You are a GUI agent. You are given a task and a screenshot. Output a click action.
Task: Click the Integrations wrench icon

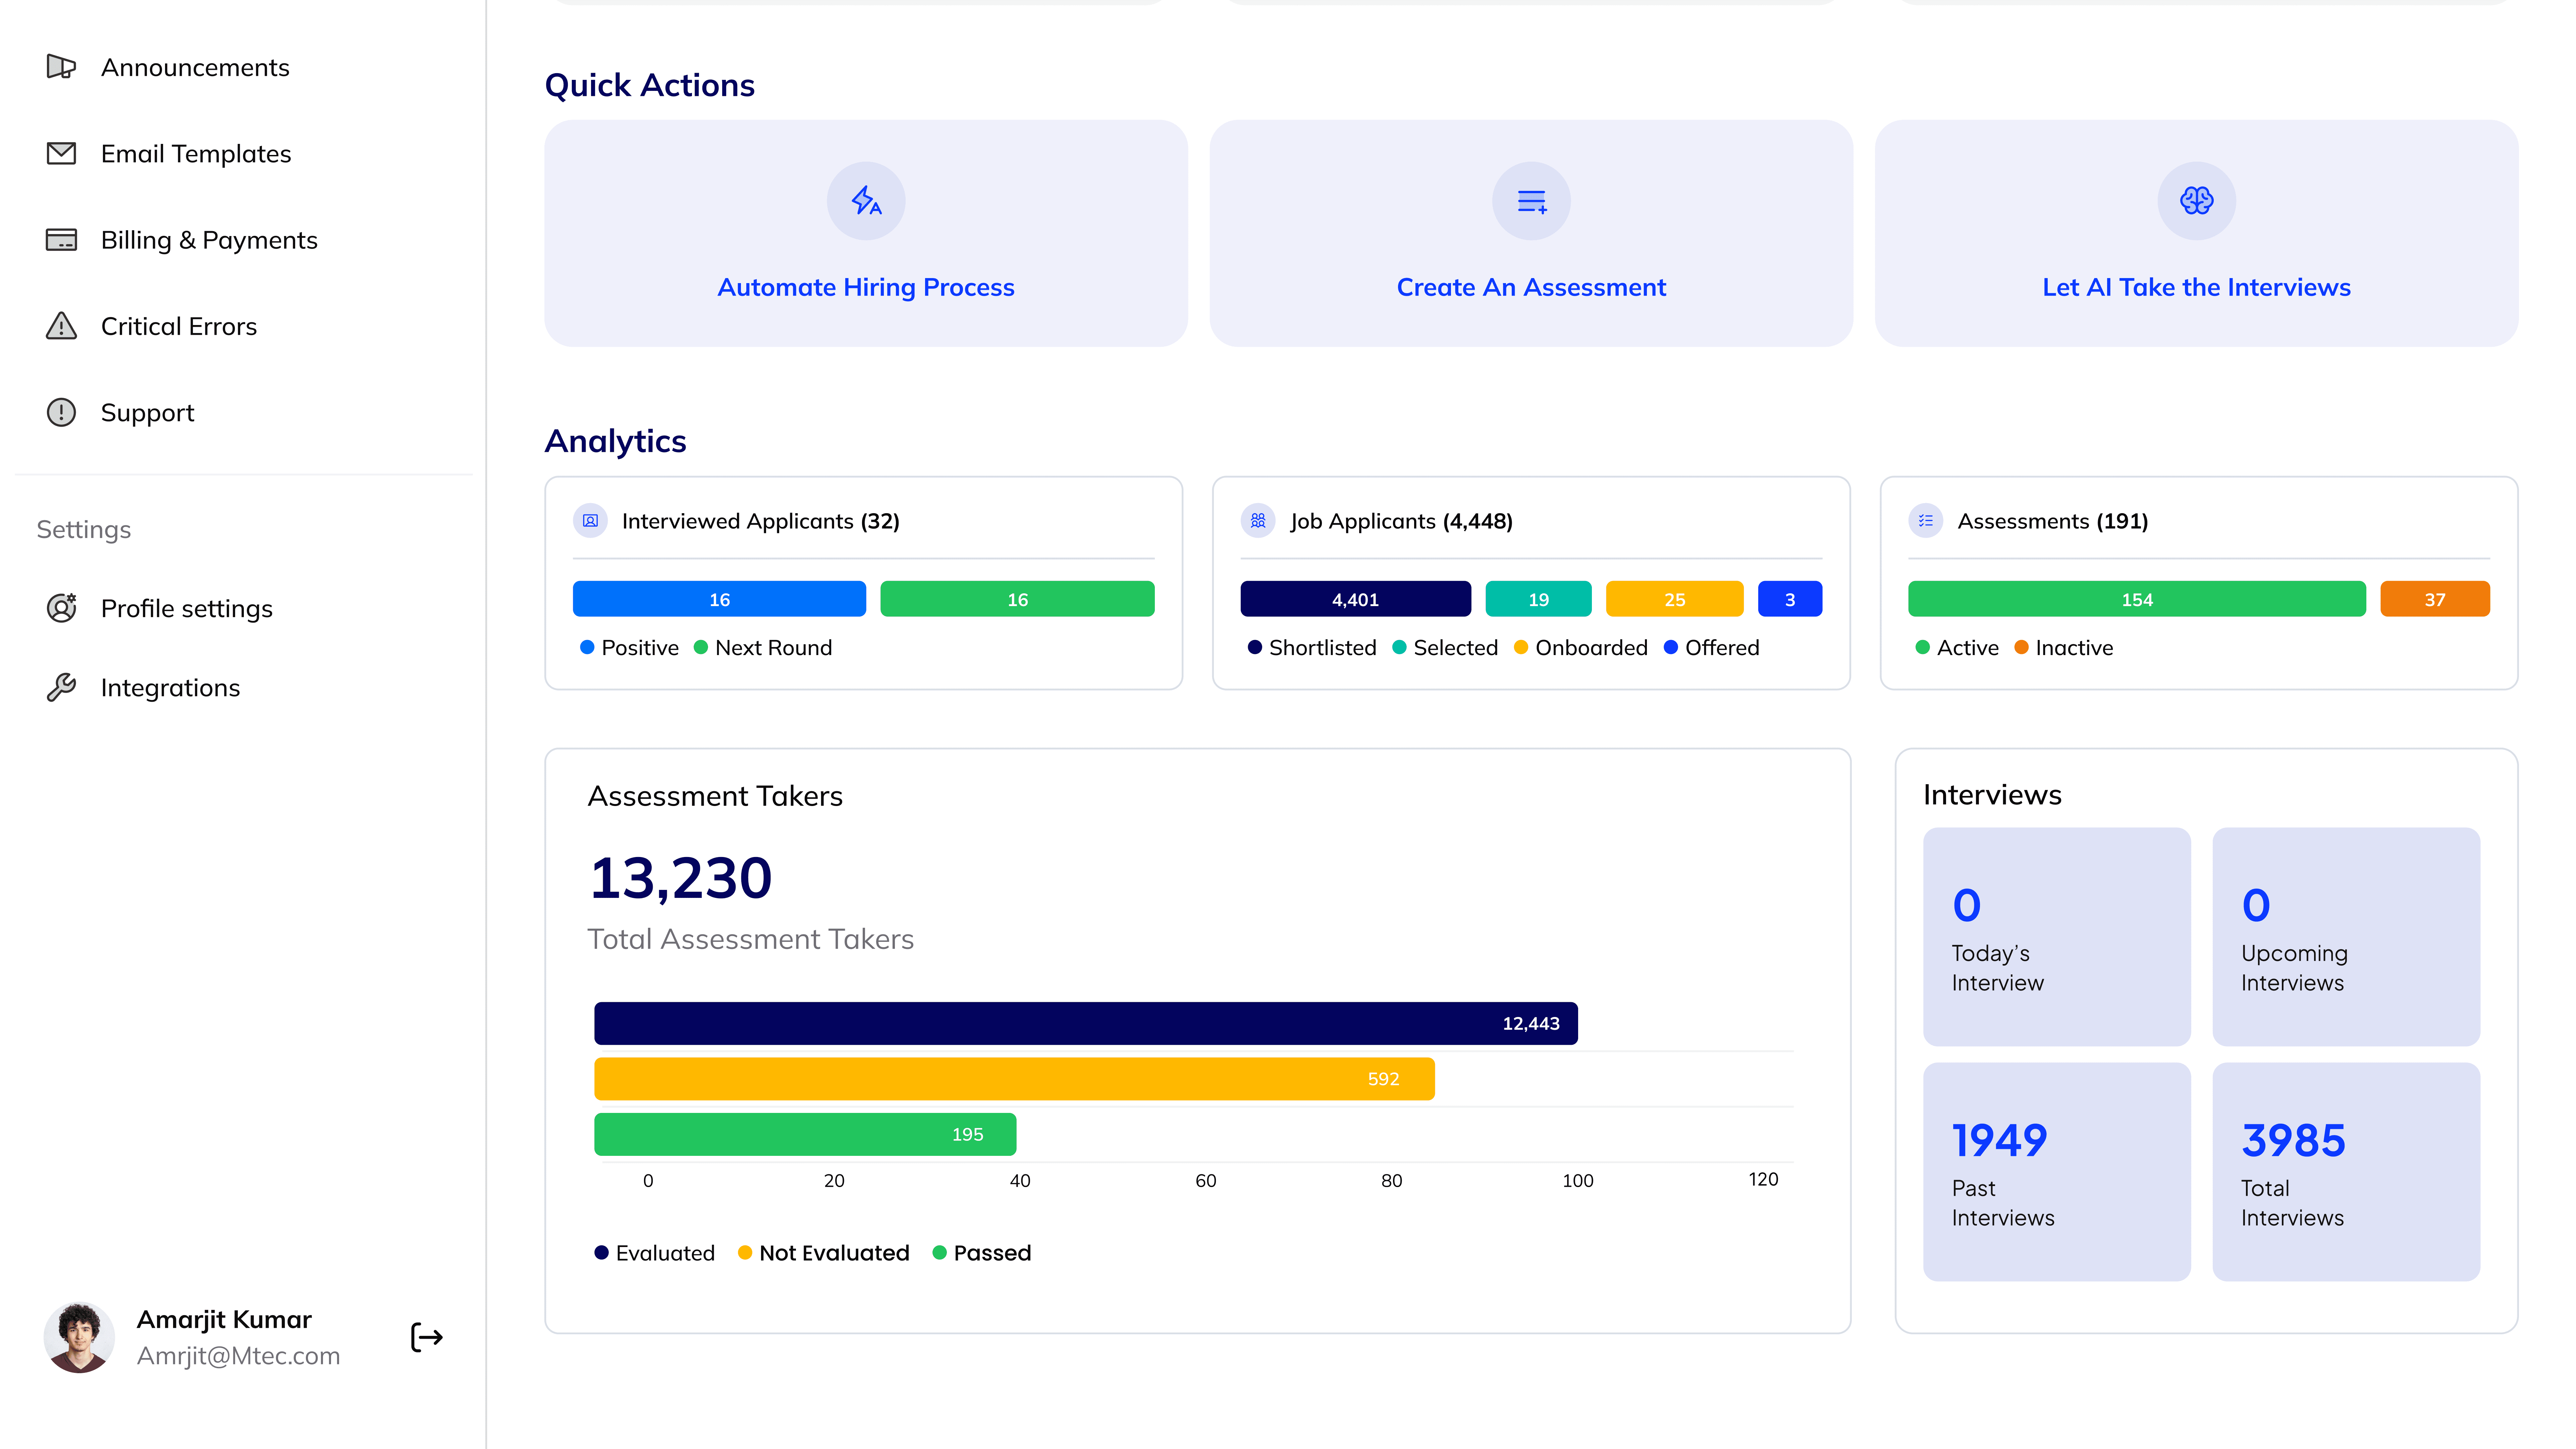[61, 688]
